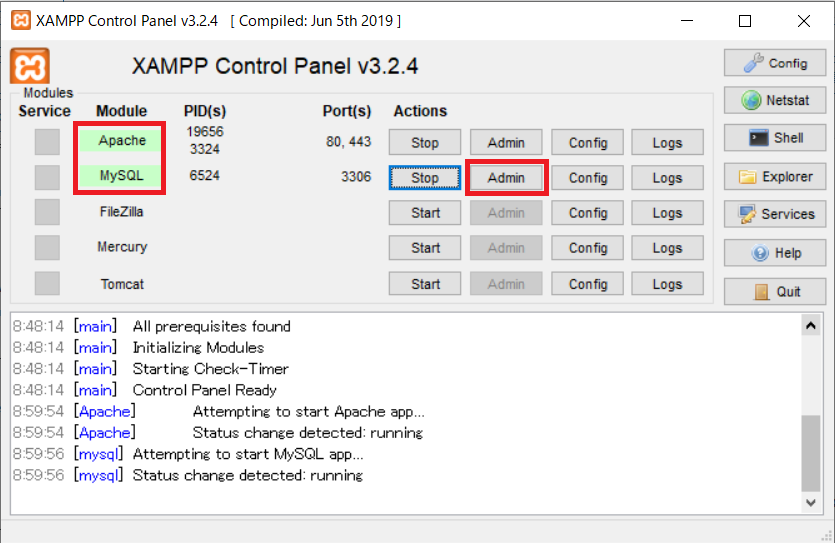Toggle FileZilla service install checkbox
This screenshot has height=543, width=835.
pos(47,212)
